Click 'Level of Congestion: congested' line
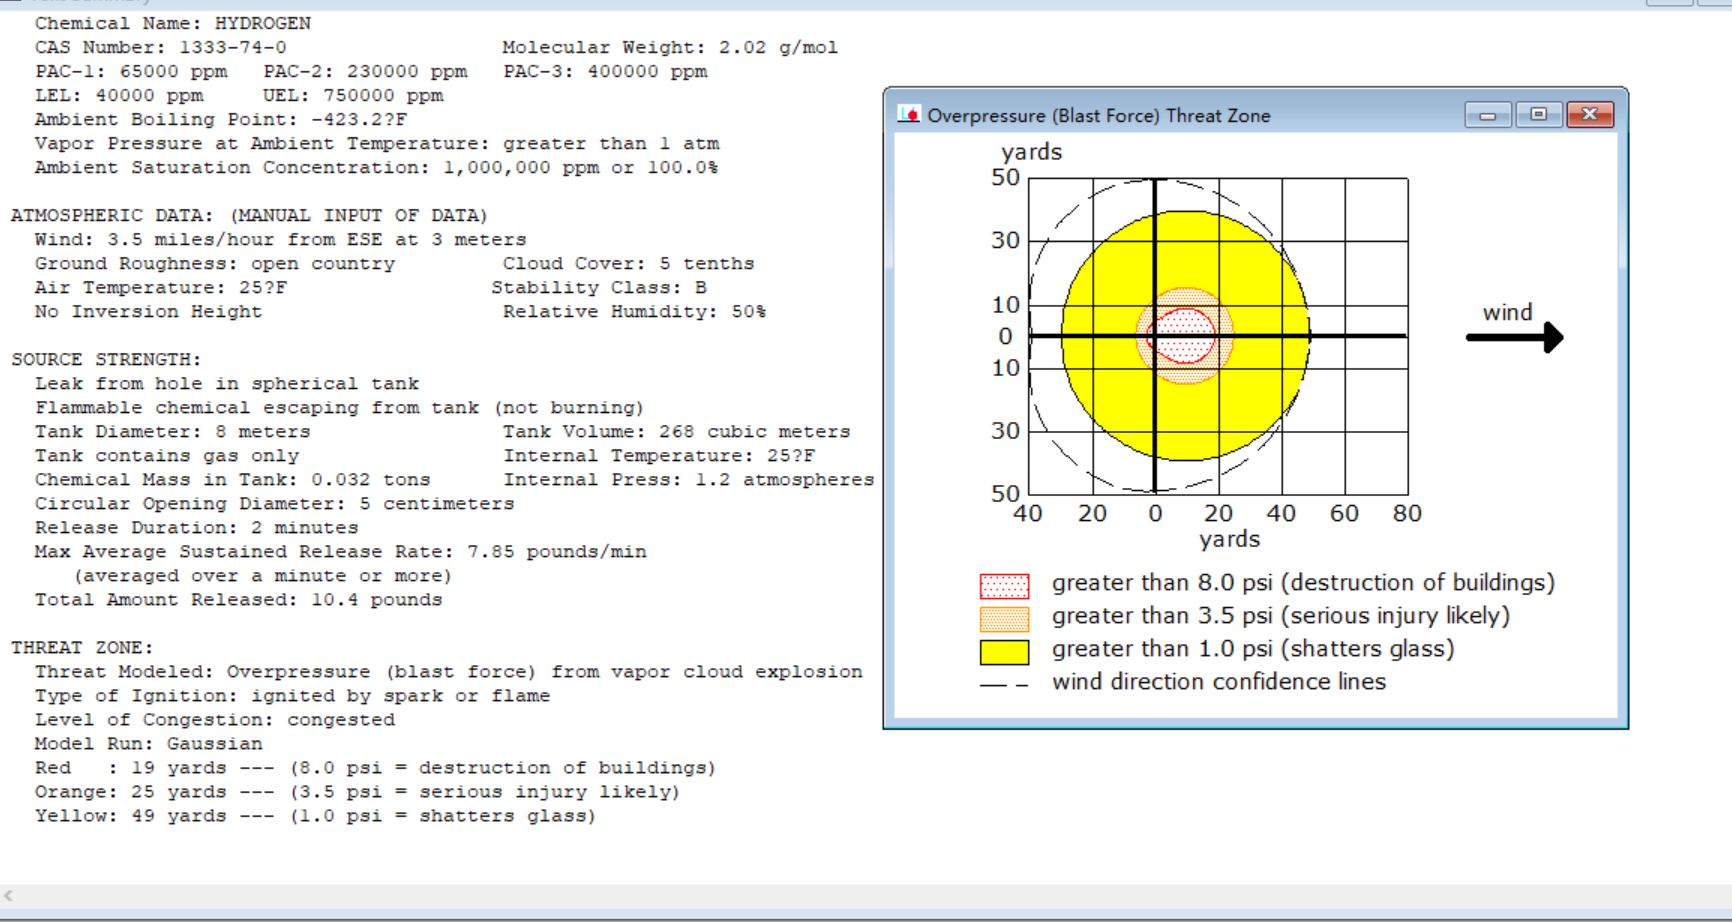 tap(215, 719)
